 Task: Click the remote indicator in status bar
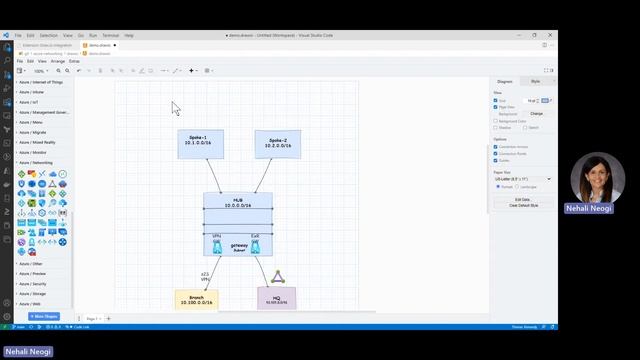coord(4,327)
